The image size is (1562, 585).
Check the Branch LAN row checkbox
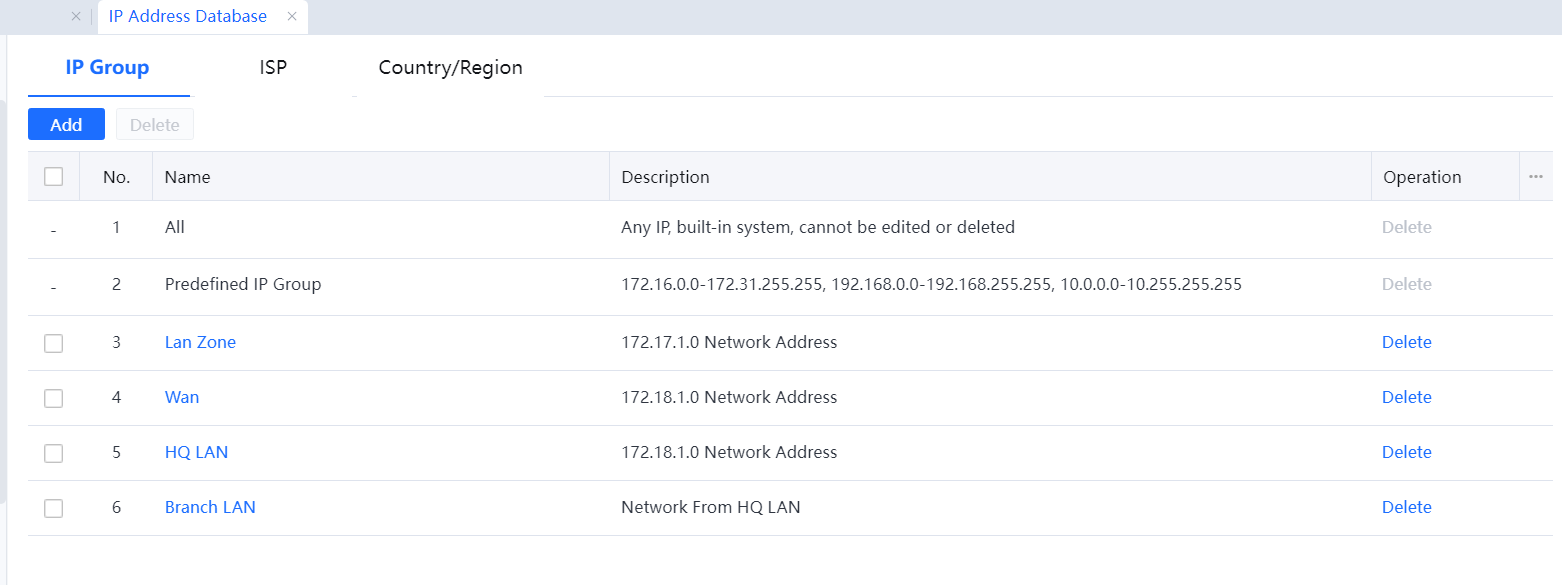click(54, 508)
